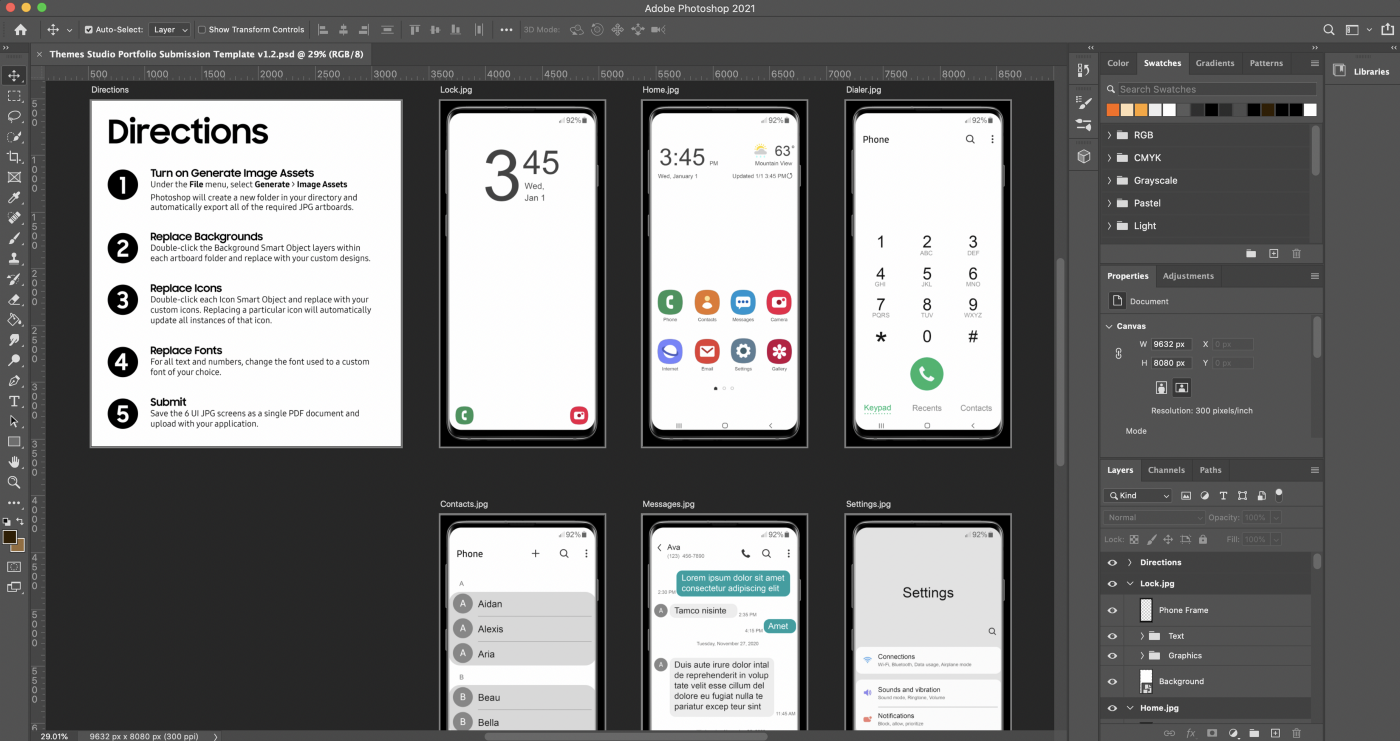
Task: Toggle the layer filtering switch
Action: click(x=1278, y=494)
